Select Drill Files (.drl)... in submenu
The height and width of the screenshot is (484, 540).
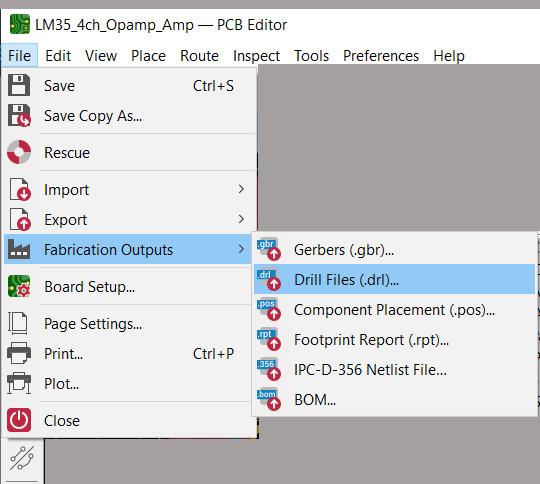tap(395, 279)
